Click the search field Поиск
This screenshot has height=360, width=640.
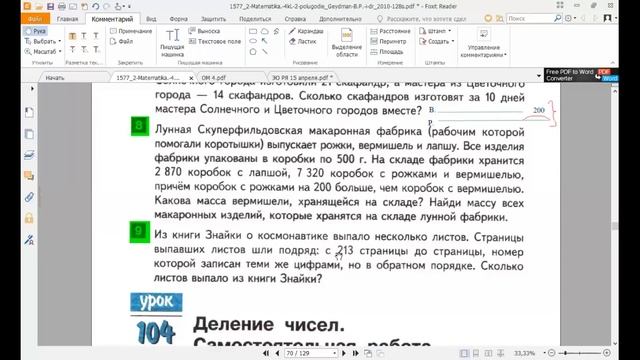[529, 18]
